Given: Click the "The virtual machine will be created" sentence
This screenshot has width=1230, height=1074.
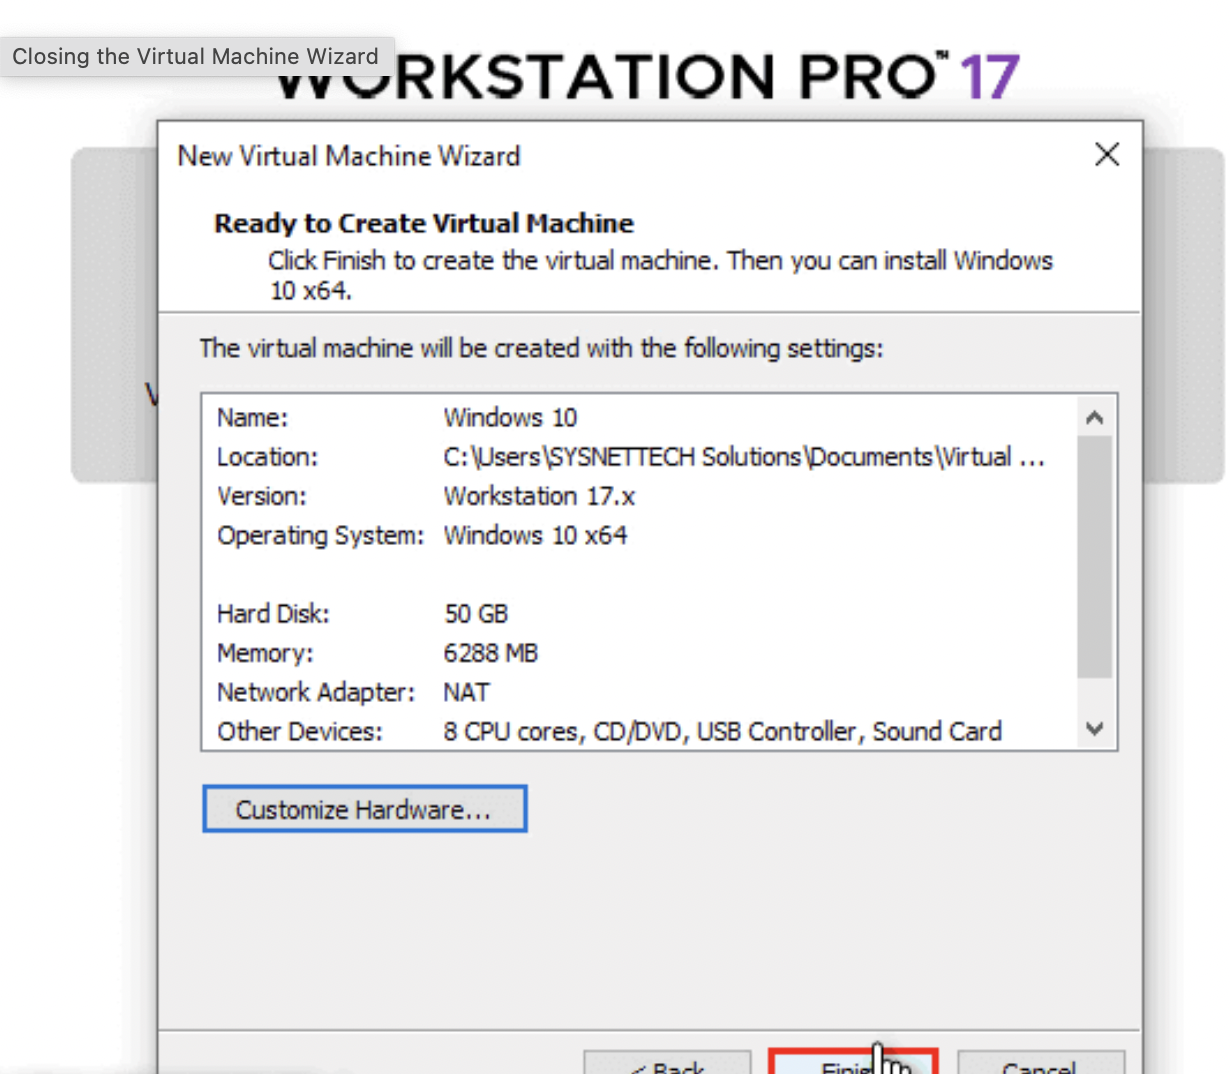Looking at the screenshot, I should [541, 348].
